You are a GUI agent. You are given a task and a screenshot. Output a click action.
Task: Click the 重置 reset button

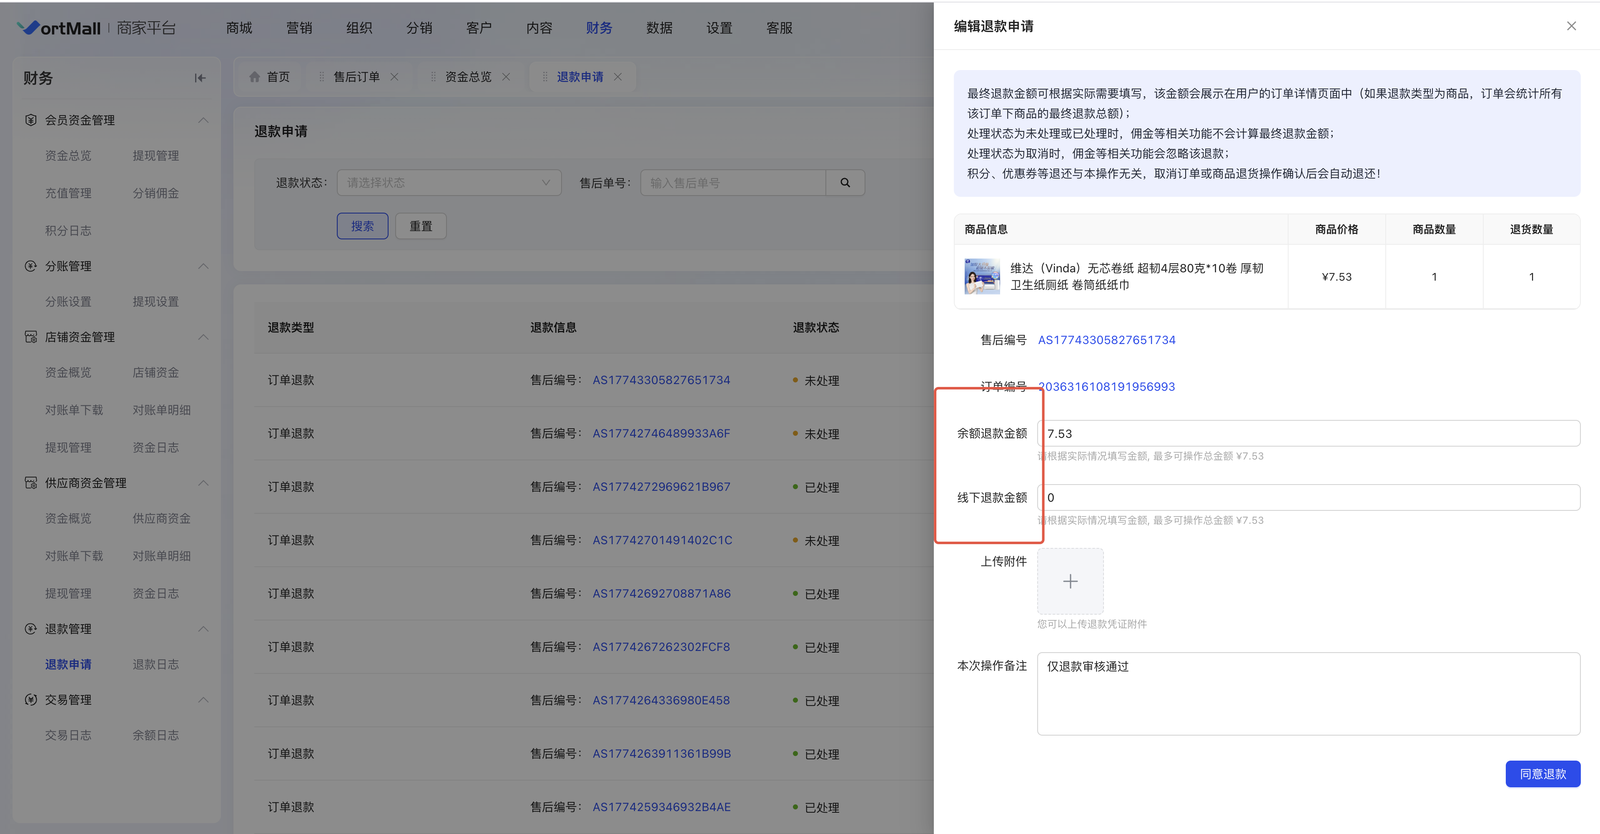click(x=421, y=226)
